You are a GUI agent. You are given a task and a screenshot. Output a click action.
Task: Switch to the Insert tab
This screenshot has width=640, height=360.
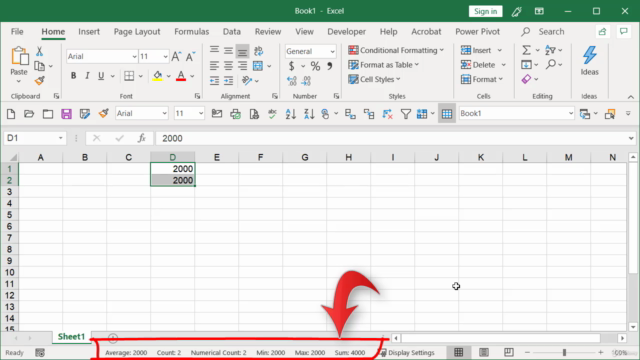(89, 32)
